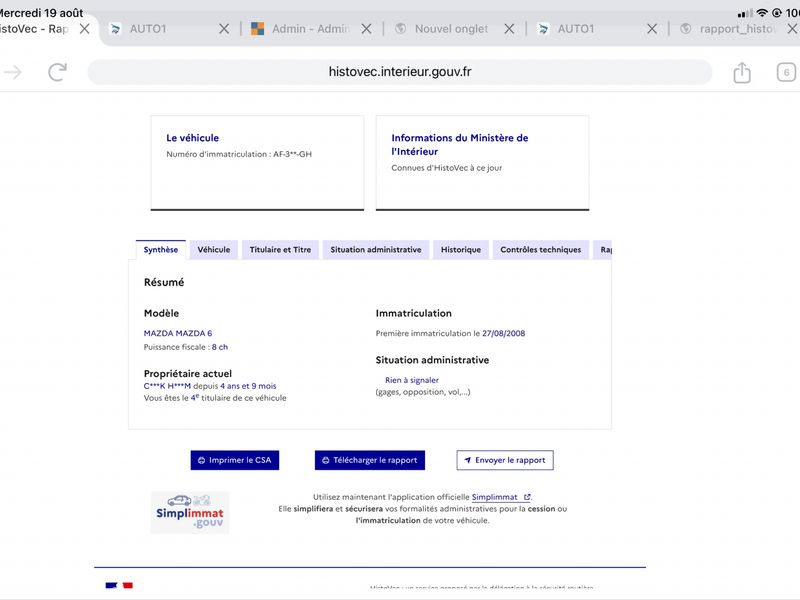Click the external-link icon after Simplimmat

tap(527, 496)
